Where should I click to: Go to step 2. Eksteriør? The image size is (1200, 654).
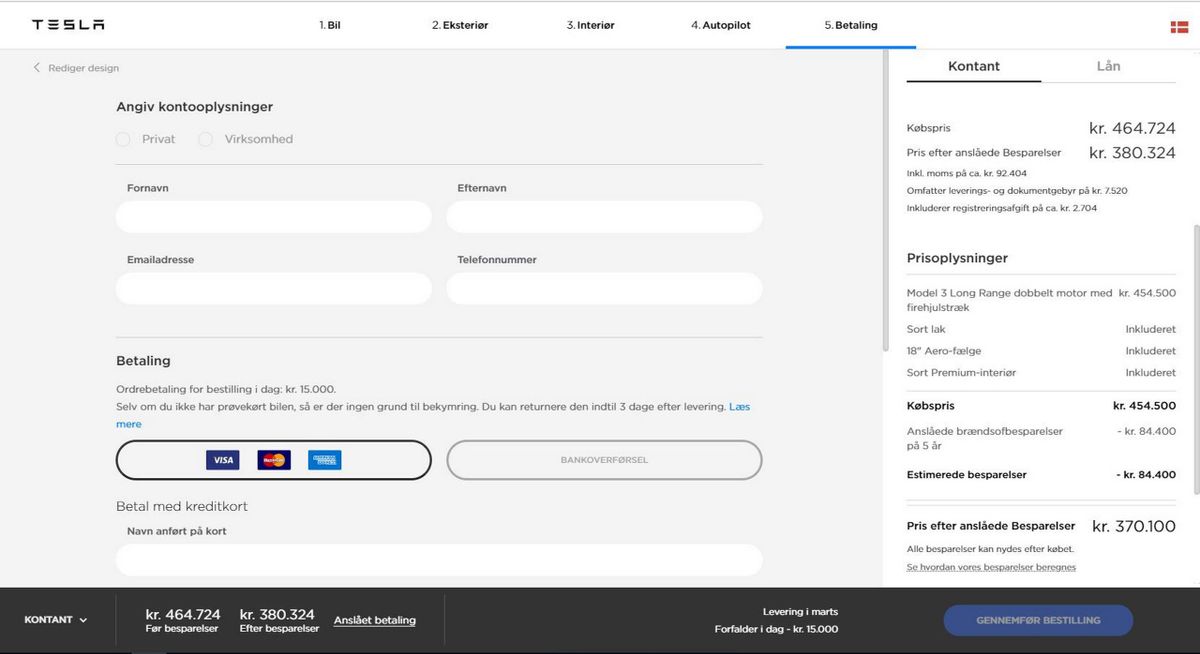click(460, 25)
